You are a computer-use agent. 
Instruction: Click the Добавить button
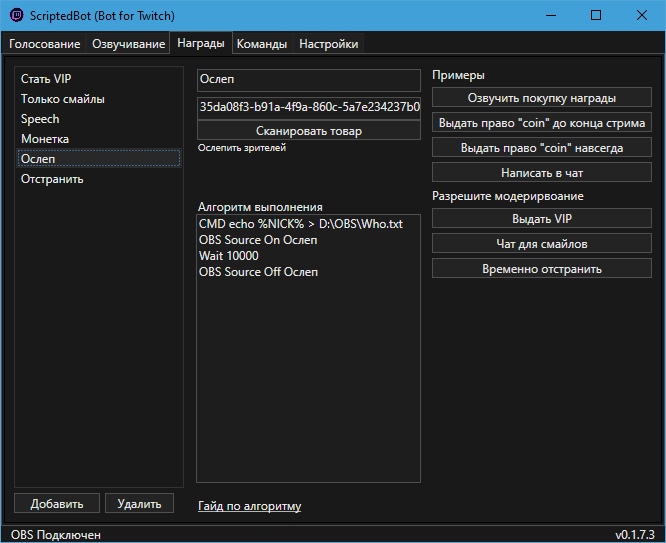coord(57,503)
